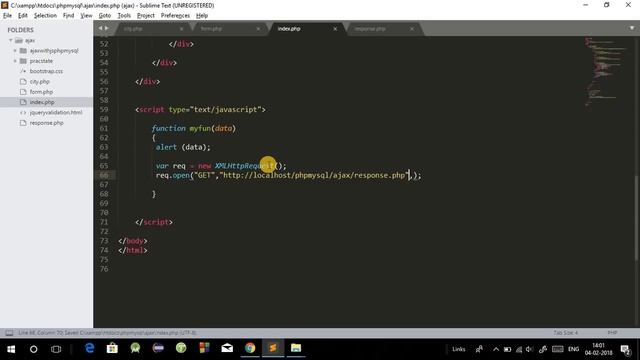The height and width of the screenshot is (360, 640).
Task: Open the touch keyboard tray icon
Action: 558,349
